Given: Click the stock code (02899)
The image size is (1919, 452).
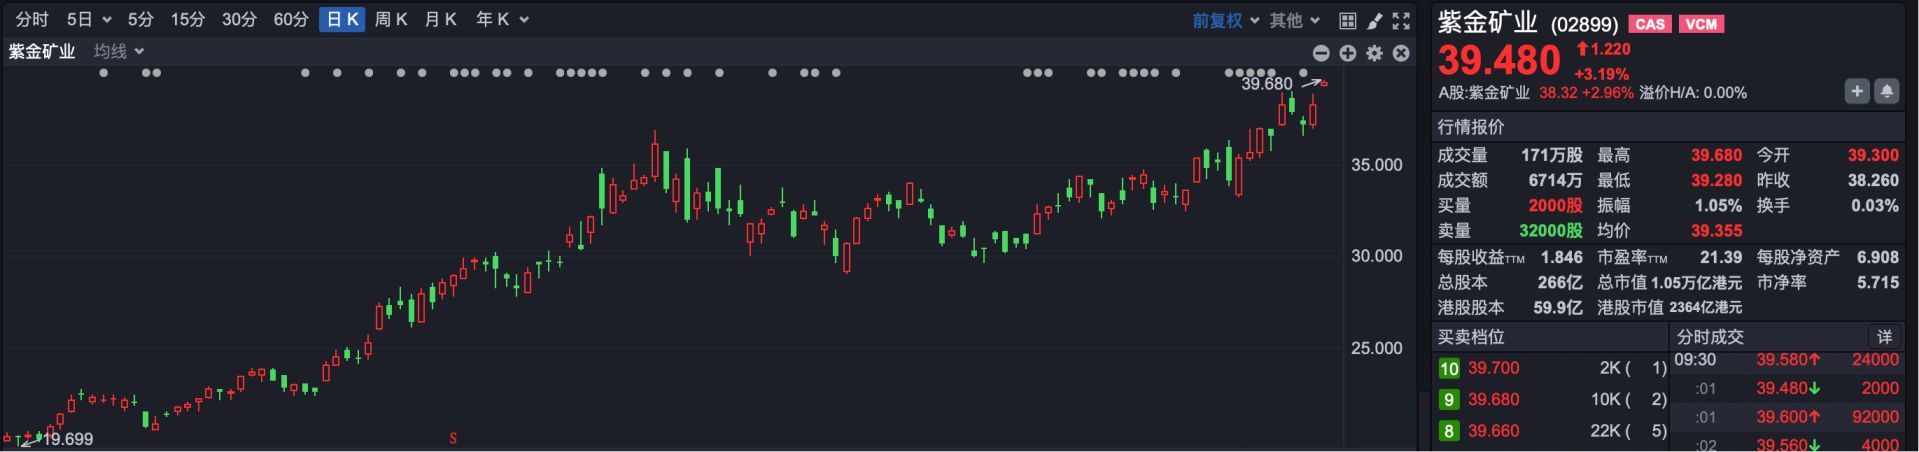Looking at the screenshot, I should (1584, 24).
